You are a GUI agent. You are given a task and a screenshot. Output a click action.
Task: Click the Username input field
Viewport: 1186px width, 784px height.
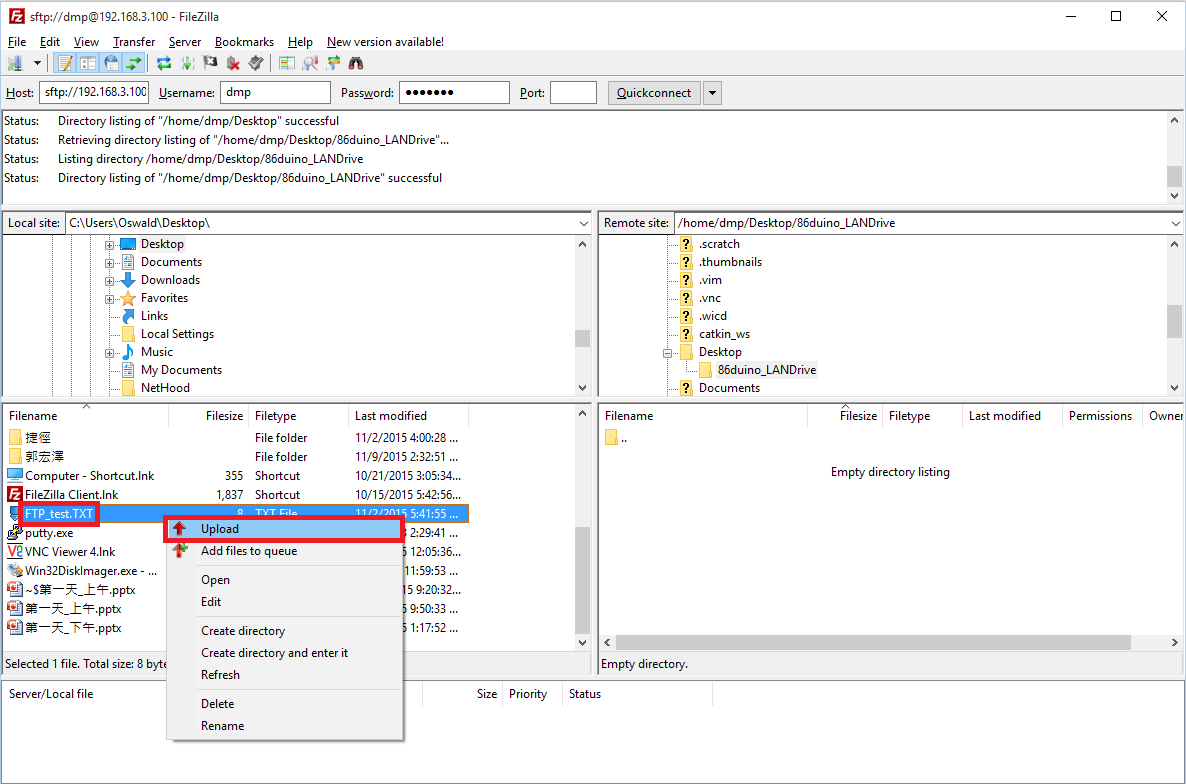tap(275, 92)
